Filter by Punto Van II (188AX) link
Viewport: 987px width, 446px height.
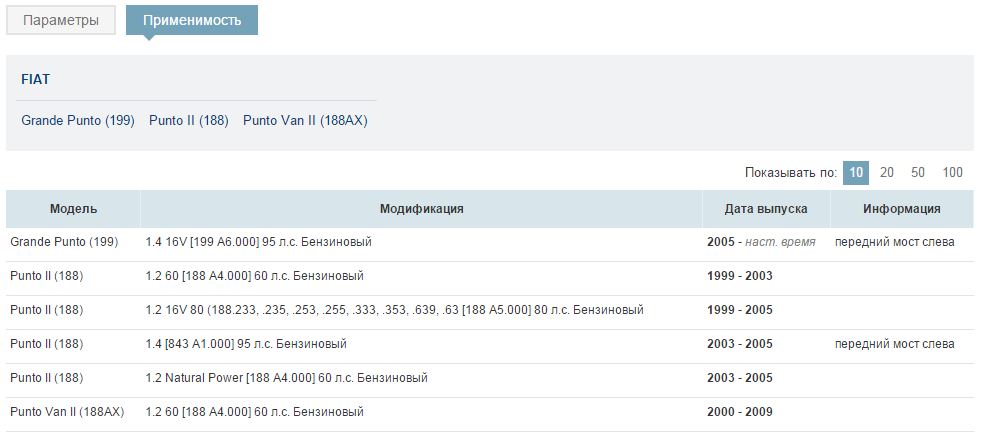pos(305,120)
